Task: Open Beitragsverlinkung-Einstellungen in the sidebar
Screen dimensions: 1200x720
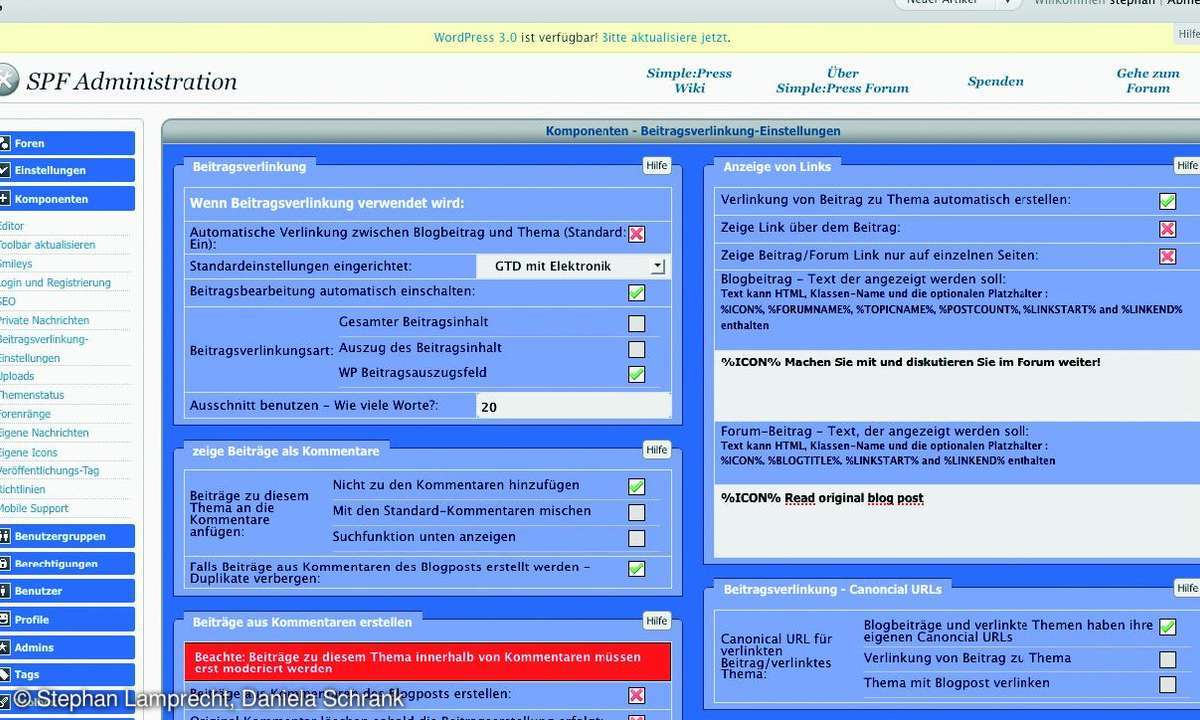Action: click(x=44, y=348)
